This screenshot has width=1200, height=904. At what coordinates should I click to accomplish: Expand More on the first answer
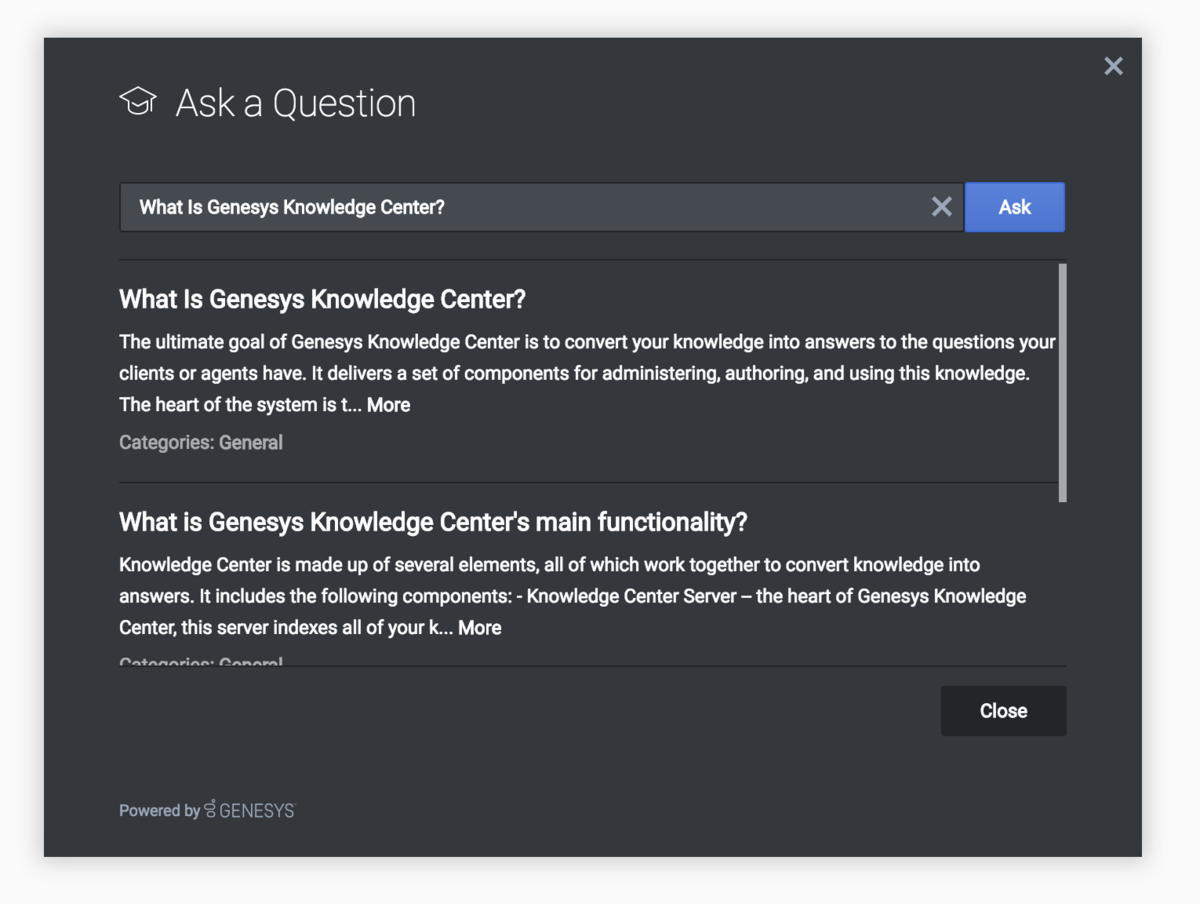coord(388,405)
